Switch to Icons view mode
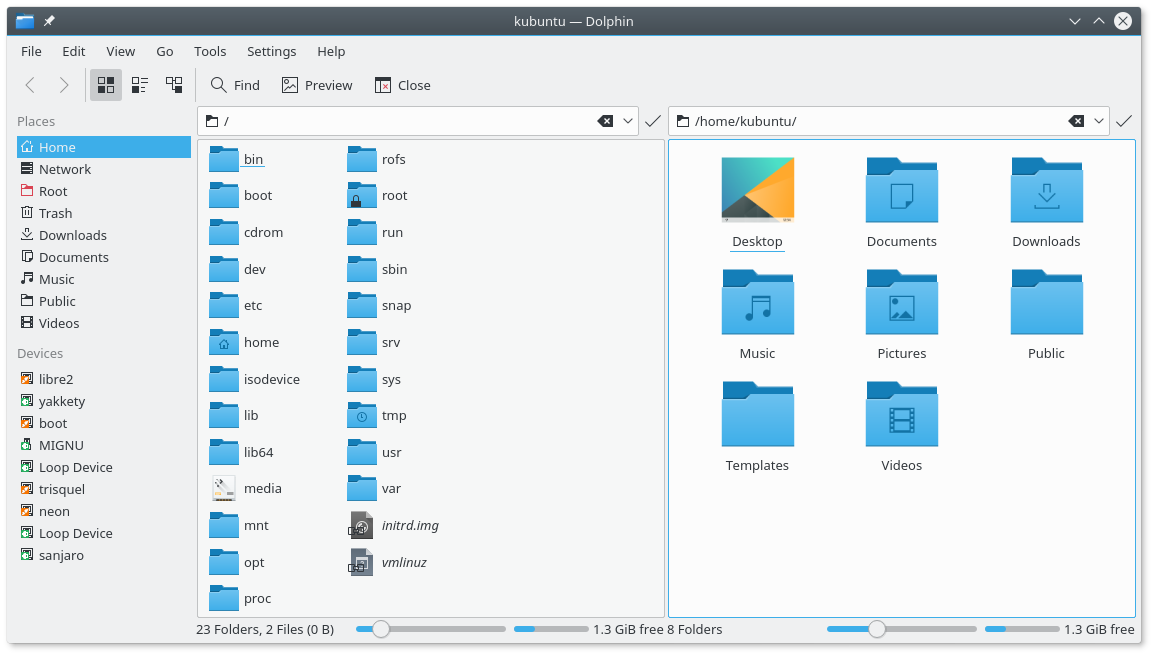Screen dimensions: 1154x656 (105, 85)
